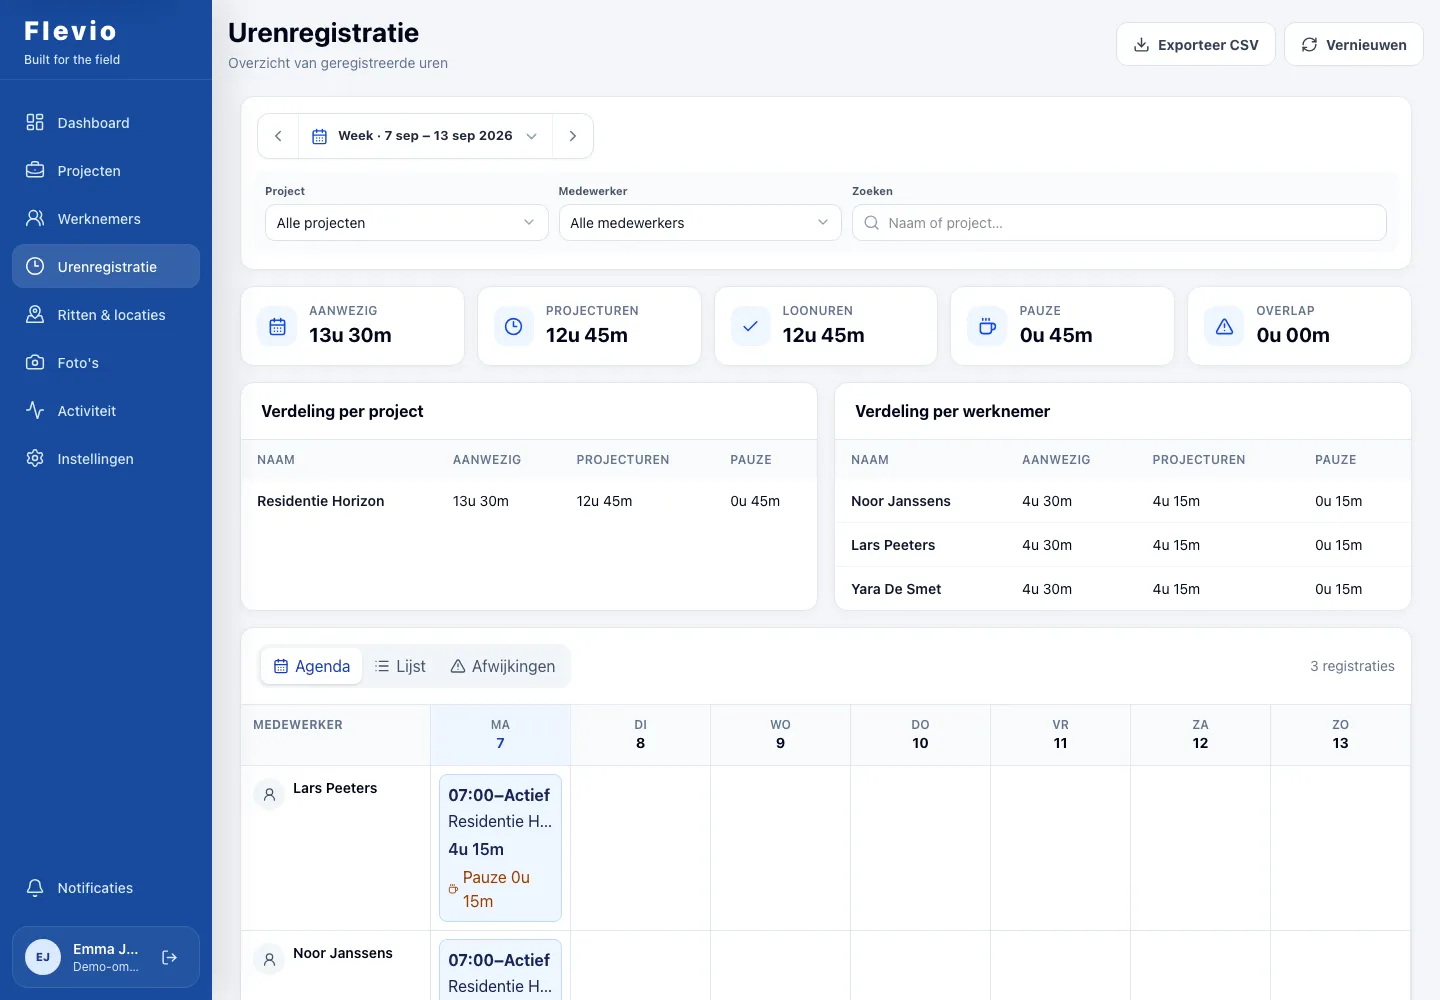Click the WO 9 day column header
Screen dimensions: 1440x1000
click(x=780, y=734)
